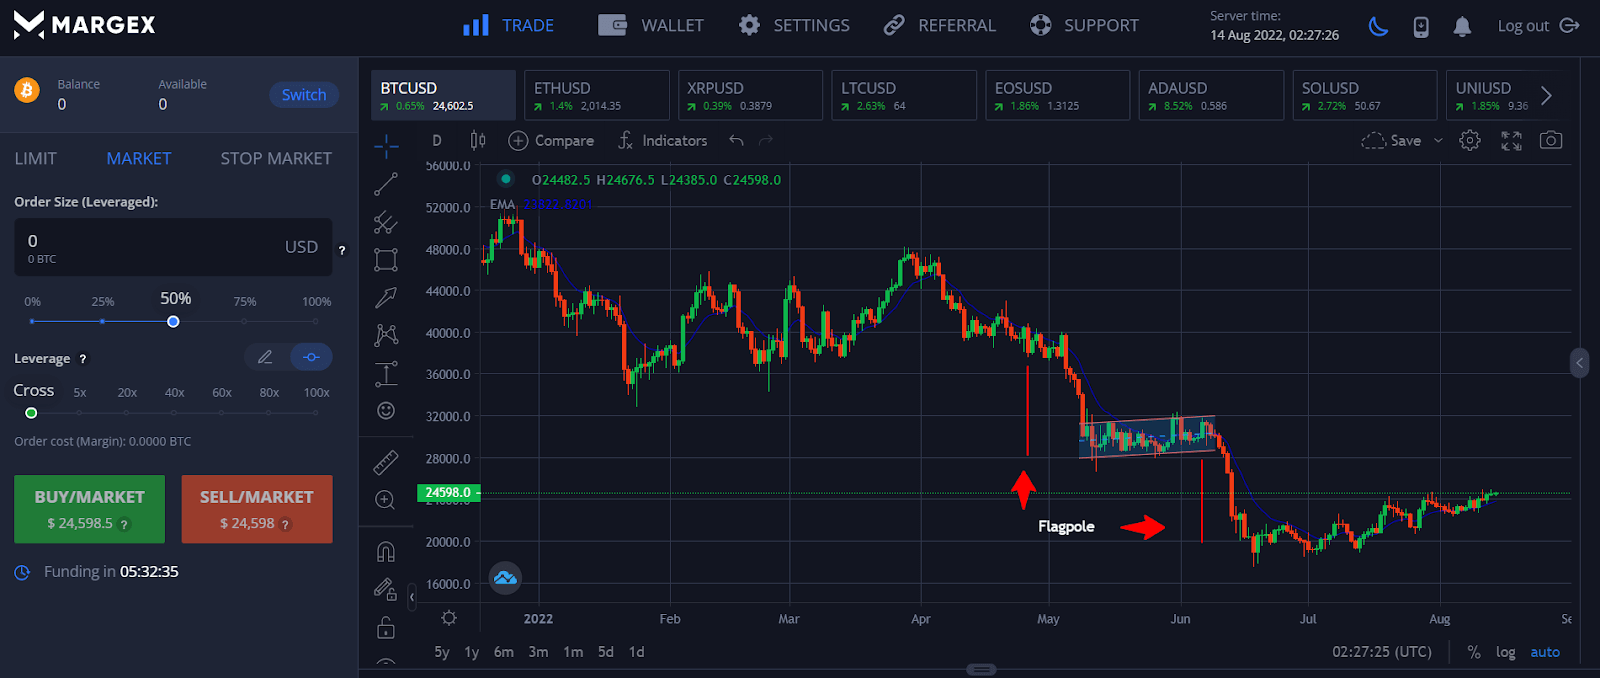Enter fullscreen chart mode
The image size is (1600, 678).
click(x=1511, y=141)
